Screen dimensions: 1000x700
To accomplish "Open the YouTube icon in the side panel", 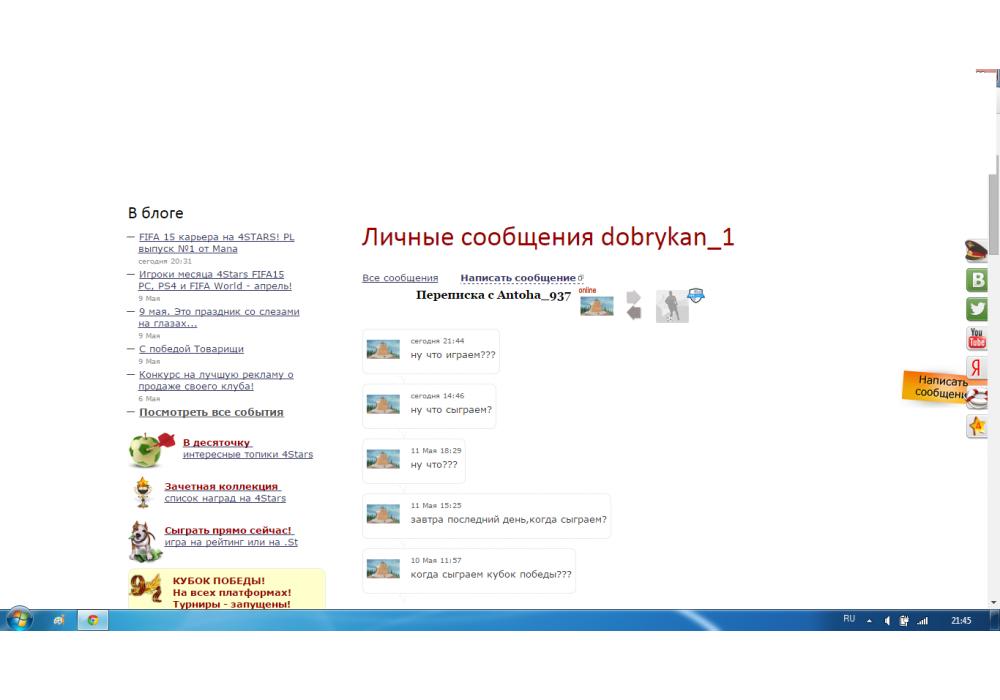I will pos(977,338).
